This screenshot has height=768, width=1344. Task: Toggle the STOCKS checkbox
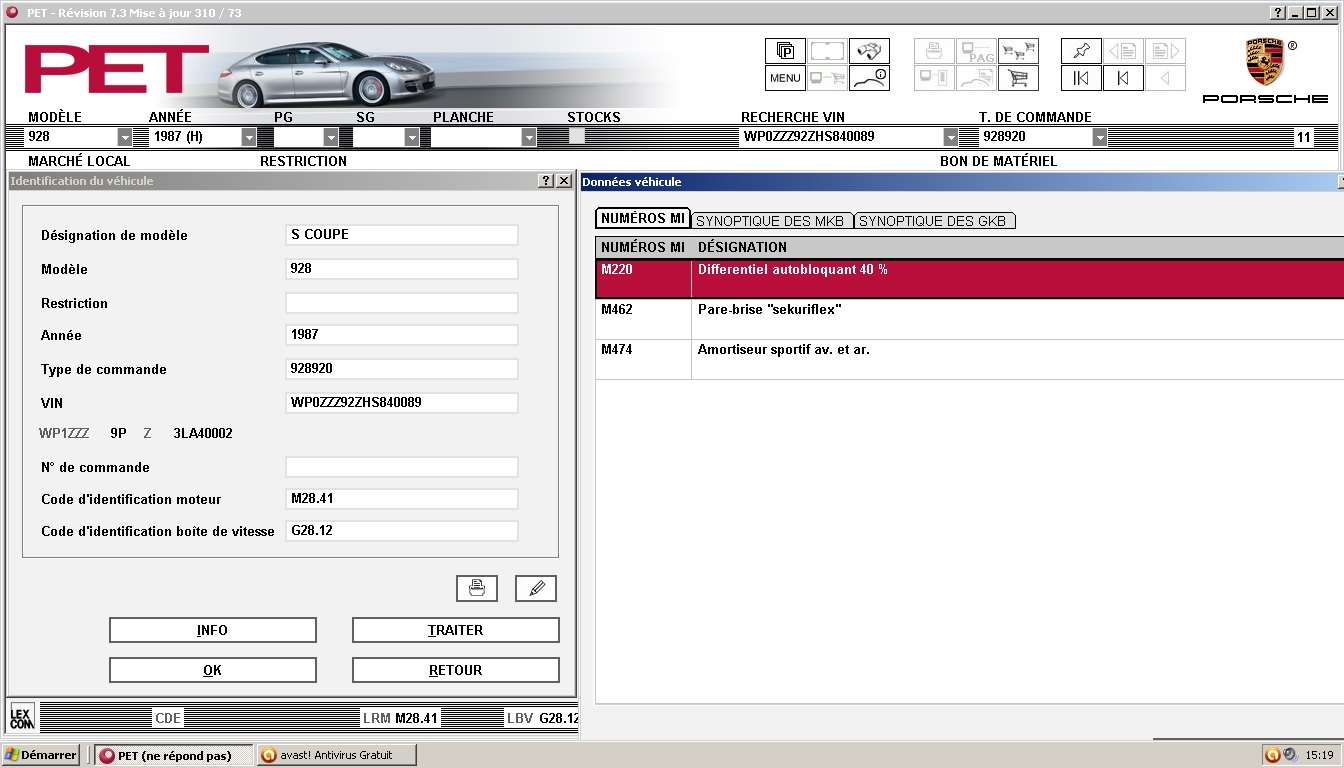pyautogui.click(x=577, y=136)
